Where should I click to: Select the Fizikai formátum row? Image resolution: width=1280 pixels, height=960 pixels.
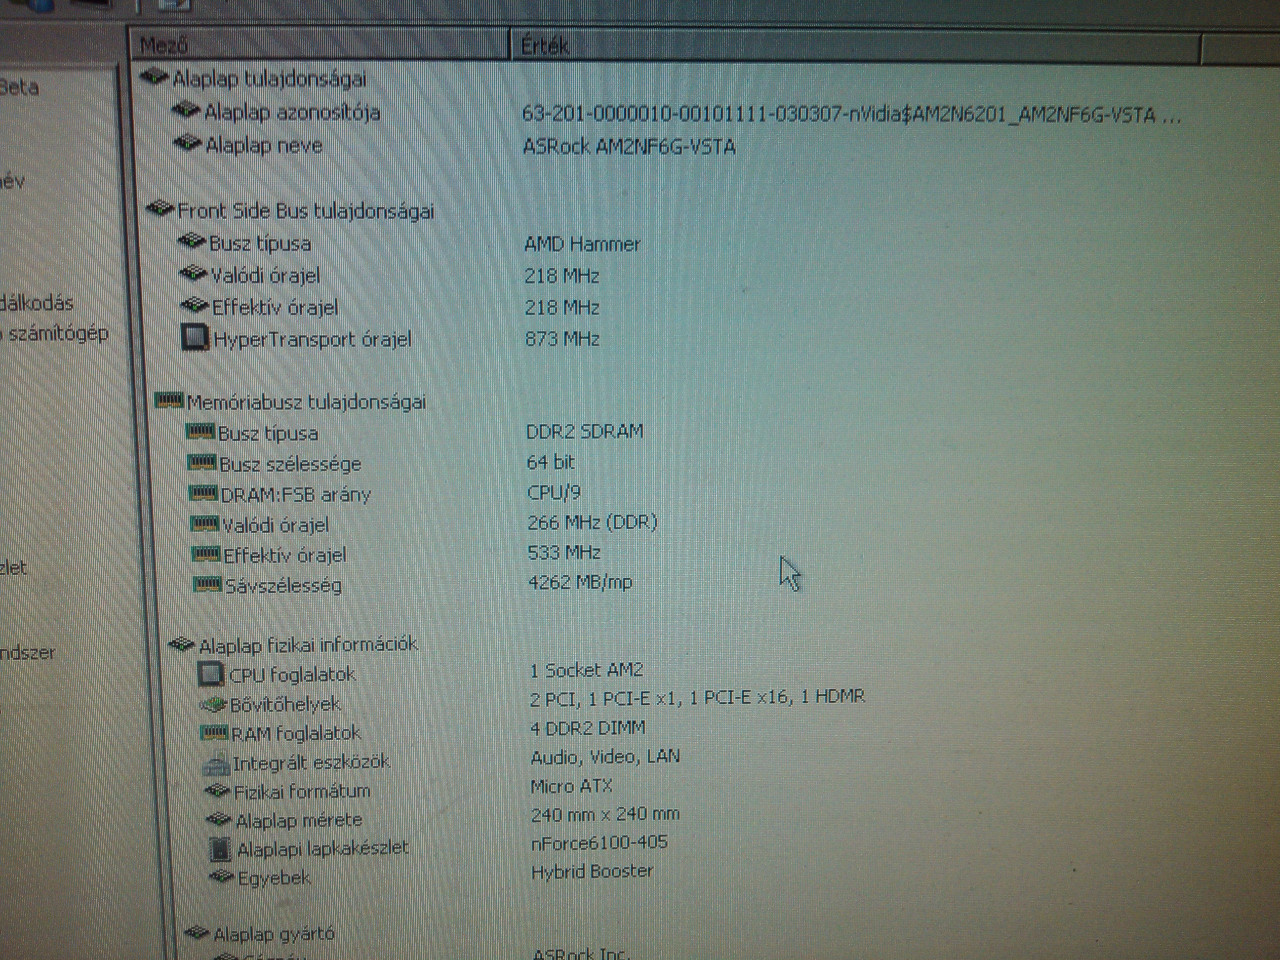pyautogui.click(x=302, y=791)
